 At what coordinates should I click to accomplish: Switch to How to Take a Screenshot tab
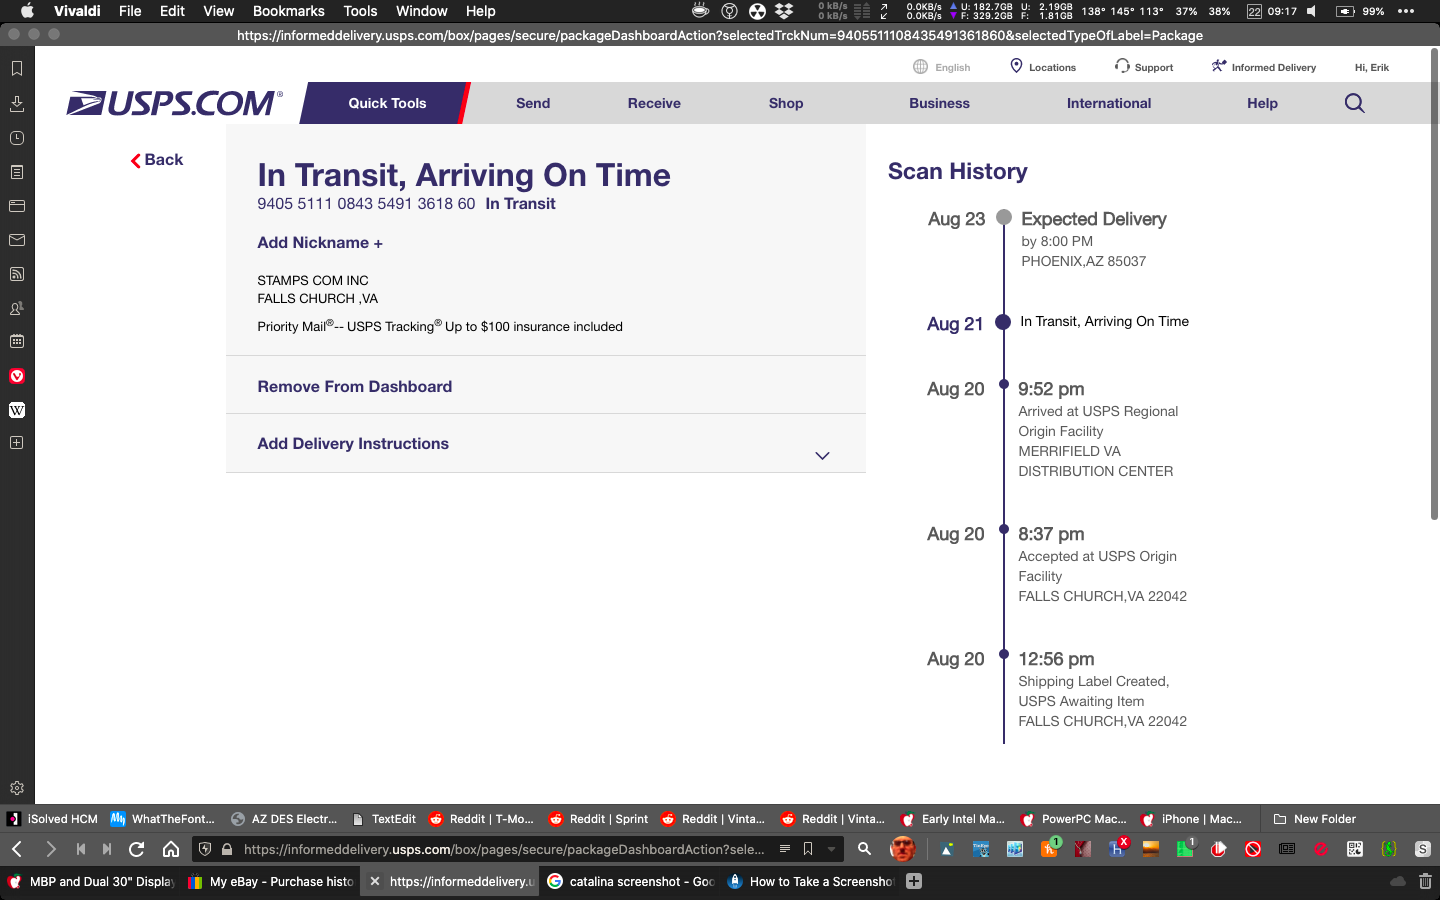pos(810,881)
